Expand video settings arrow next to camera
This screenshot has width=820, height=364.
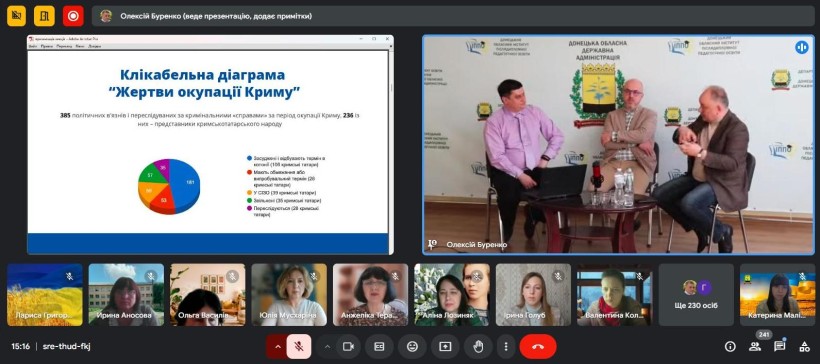(x=327, y=347)
